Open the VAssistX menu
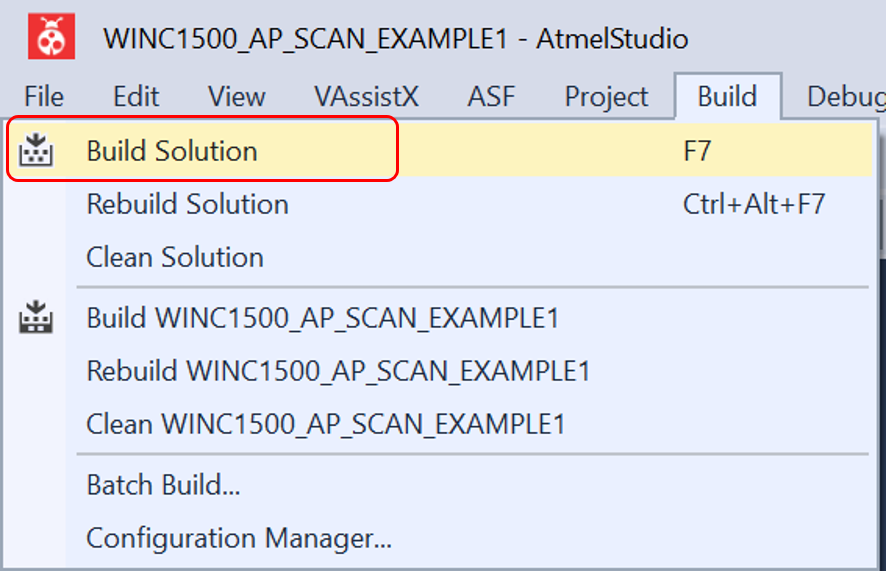 point(366,97)
